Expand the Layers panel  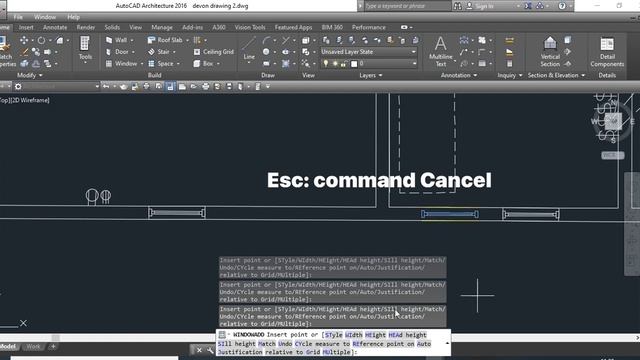(x=371, y=75)
